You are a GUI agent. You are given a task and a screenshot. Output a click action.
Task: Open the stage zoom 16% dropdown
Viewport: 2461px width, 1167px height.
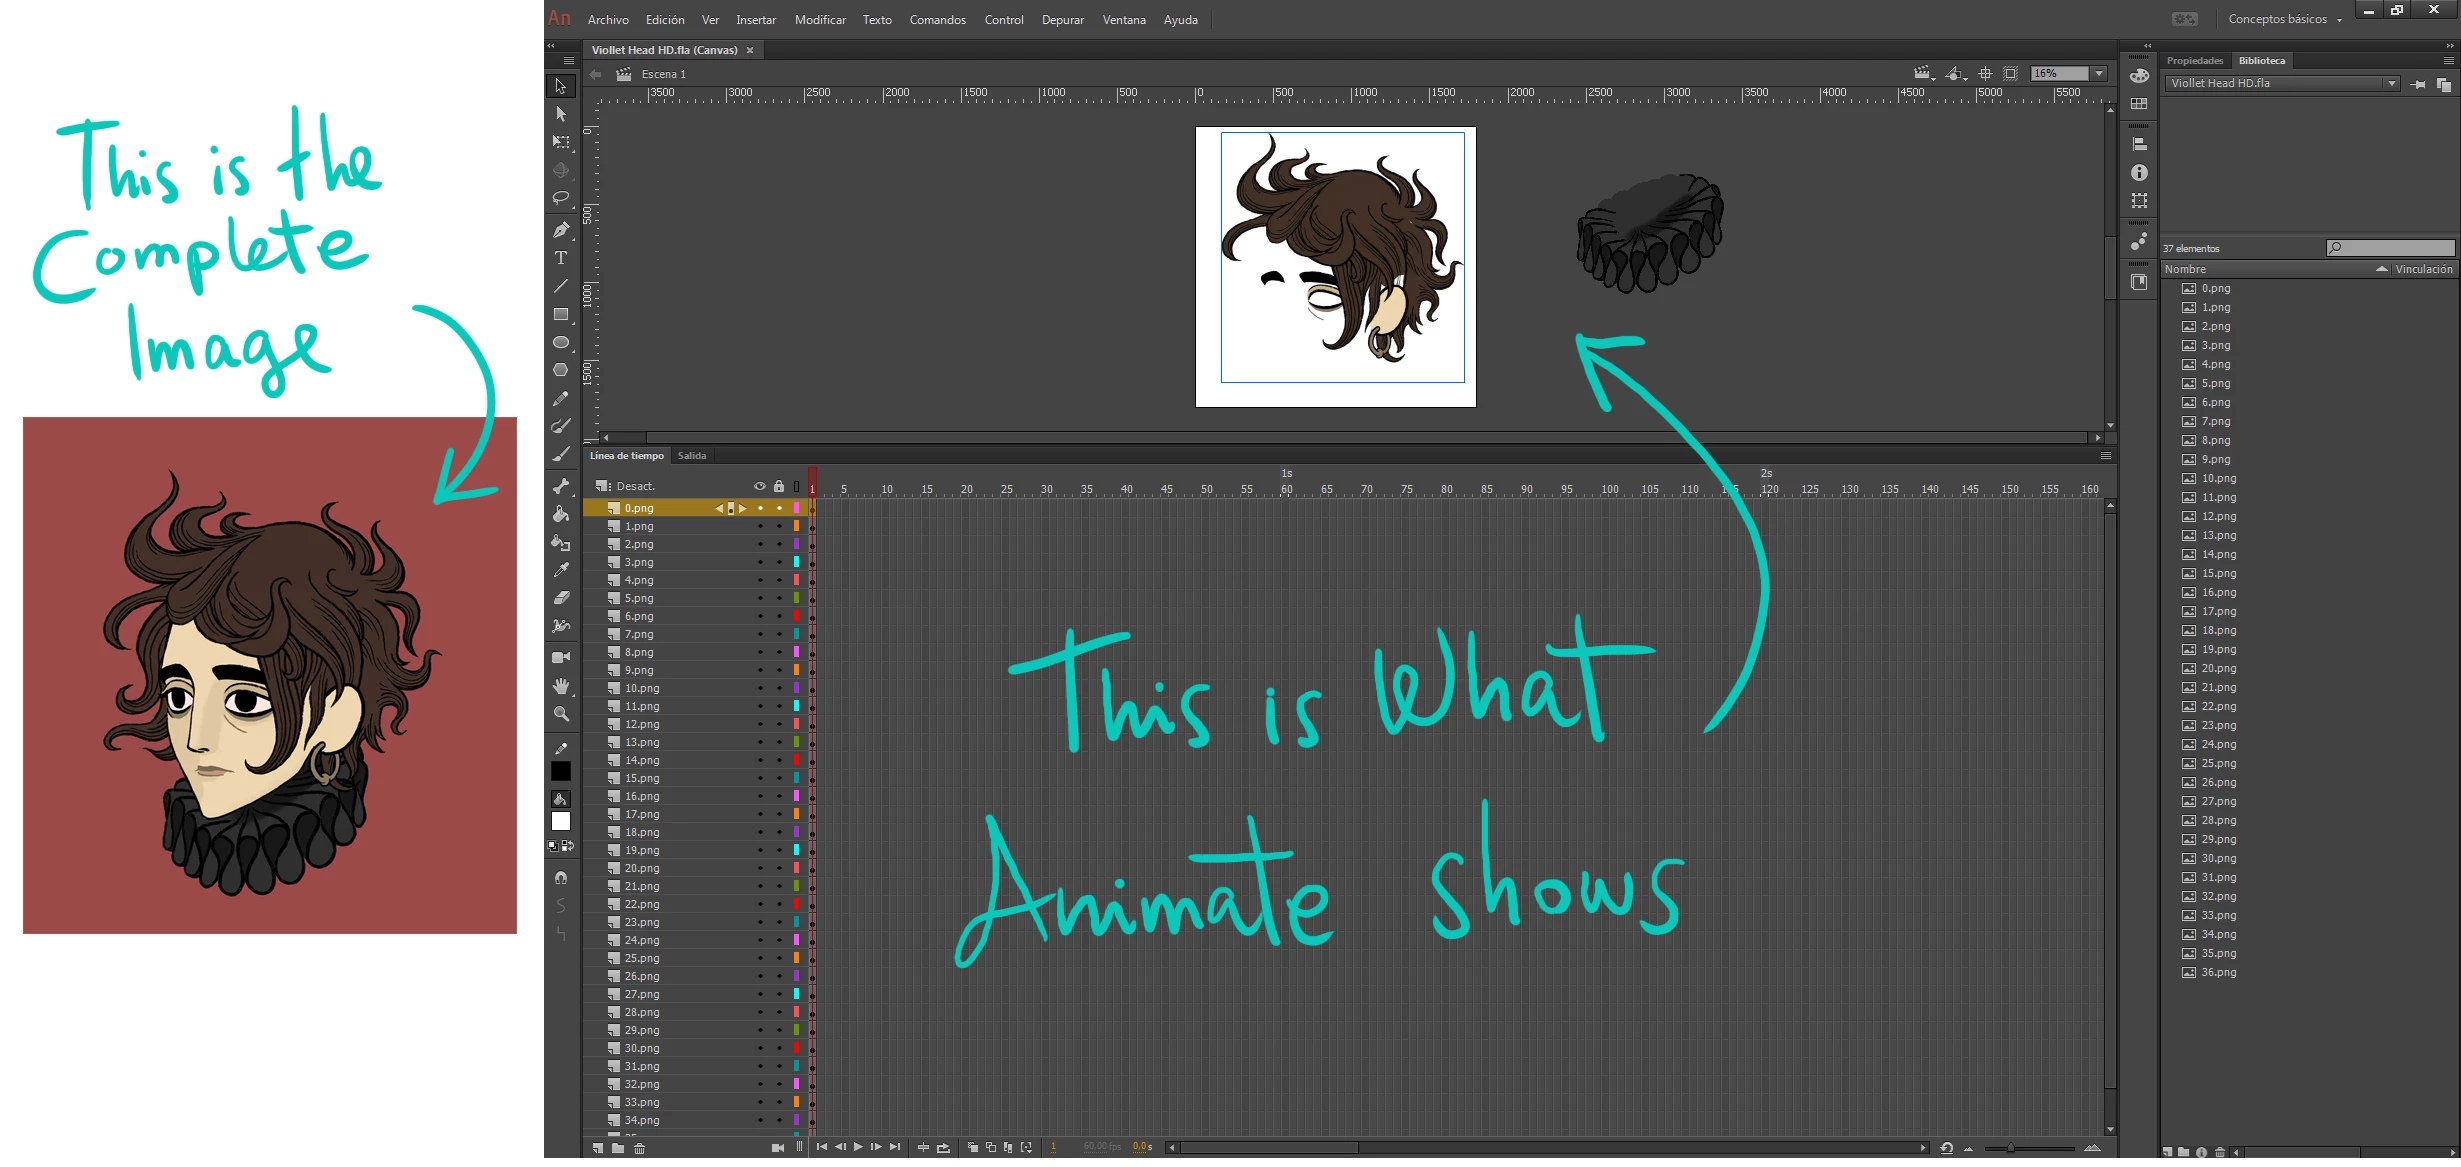coord(2099,74)
